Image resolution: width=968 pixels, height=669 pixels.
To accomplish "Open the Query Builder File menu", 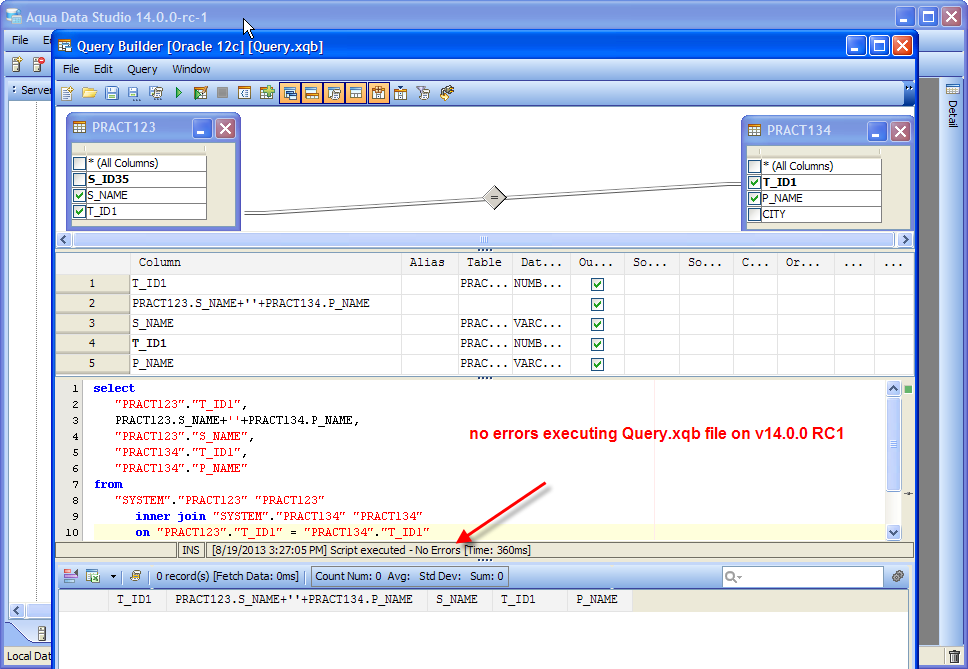I will (x=71, y=69).
